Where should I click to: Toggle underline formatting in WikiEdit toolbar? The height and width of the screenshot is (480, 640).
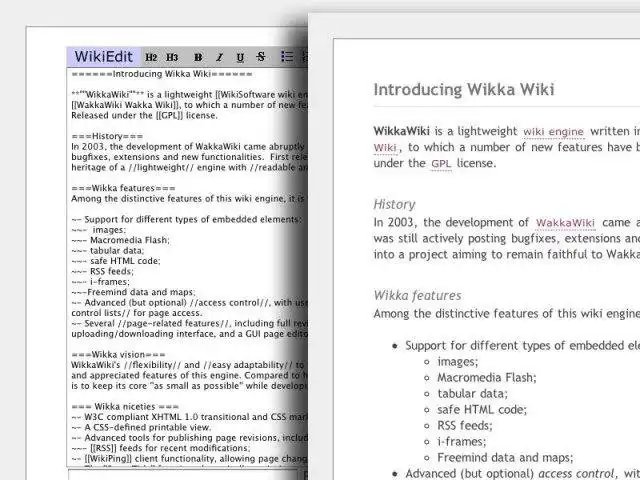click(x=240, y=57)
